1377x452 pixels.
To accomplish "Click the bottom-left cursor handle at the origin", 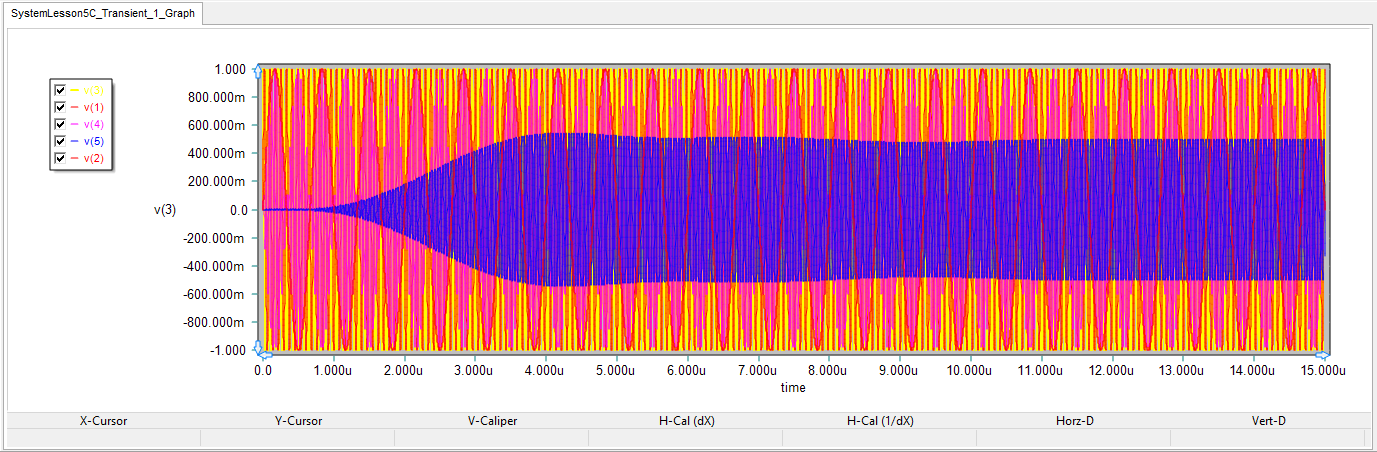I will point(259,349).
